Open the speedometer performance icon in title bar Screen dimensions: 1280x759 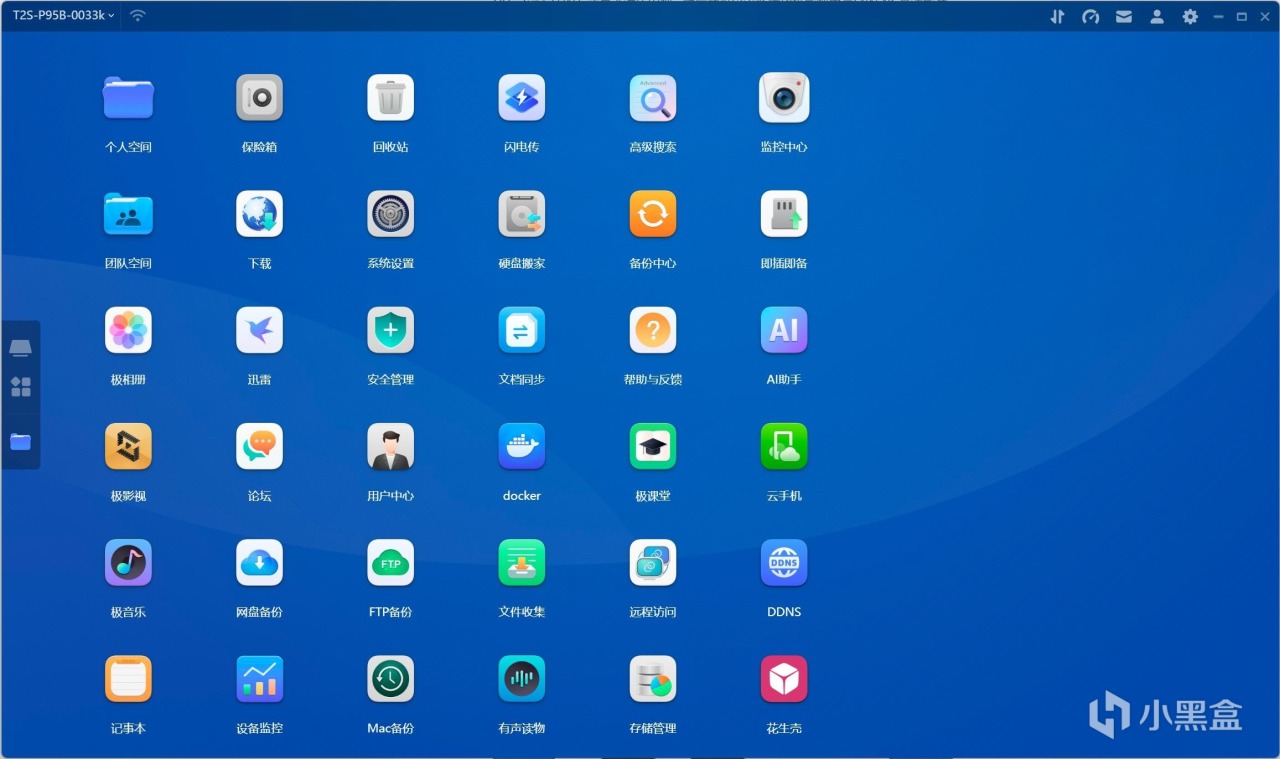coord(1091,17)
